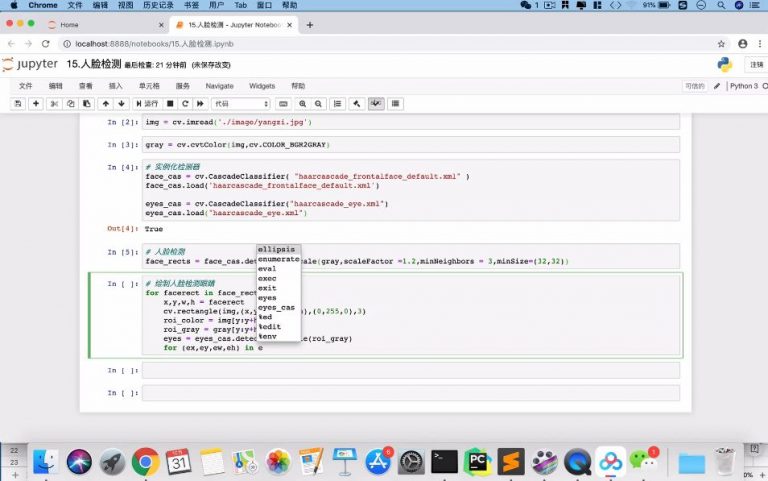Move the selected cell down
This screenshot has height=481, width=768.
pyautogui.click(x=121, y=103)
